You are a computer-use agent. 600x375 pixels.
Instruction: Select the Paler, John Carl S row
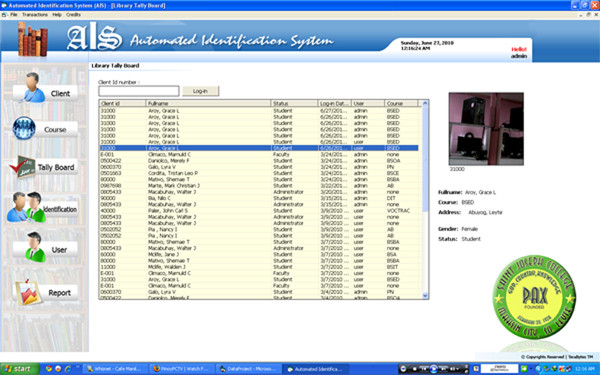coord(259,210)
